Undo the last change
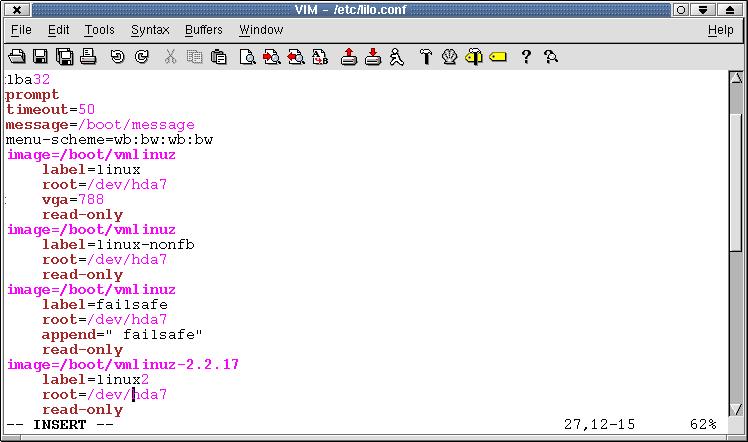Screen dimensions: 748x442 tap(117, 56)
